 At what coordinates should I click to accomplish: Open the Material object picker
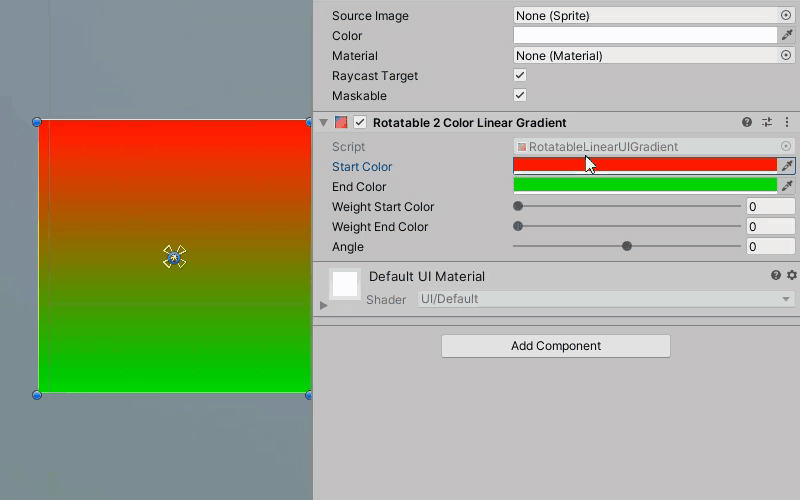point(786,55)
